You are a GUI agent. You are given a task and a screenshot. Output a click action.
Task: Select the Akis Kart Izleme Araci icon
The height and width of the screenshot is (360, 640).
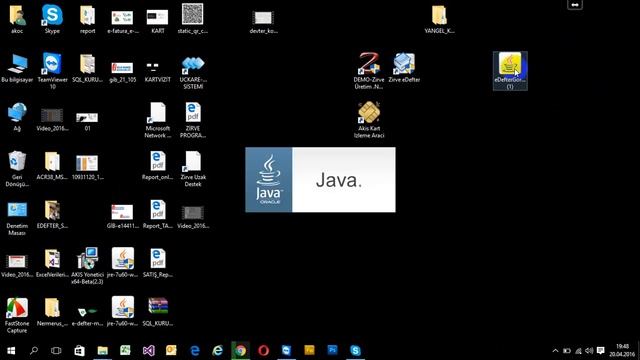tap(369, 120)
